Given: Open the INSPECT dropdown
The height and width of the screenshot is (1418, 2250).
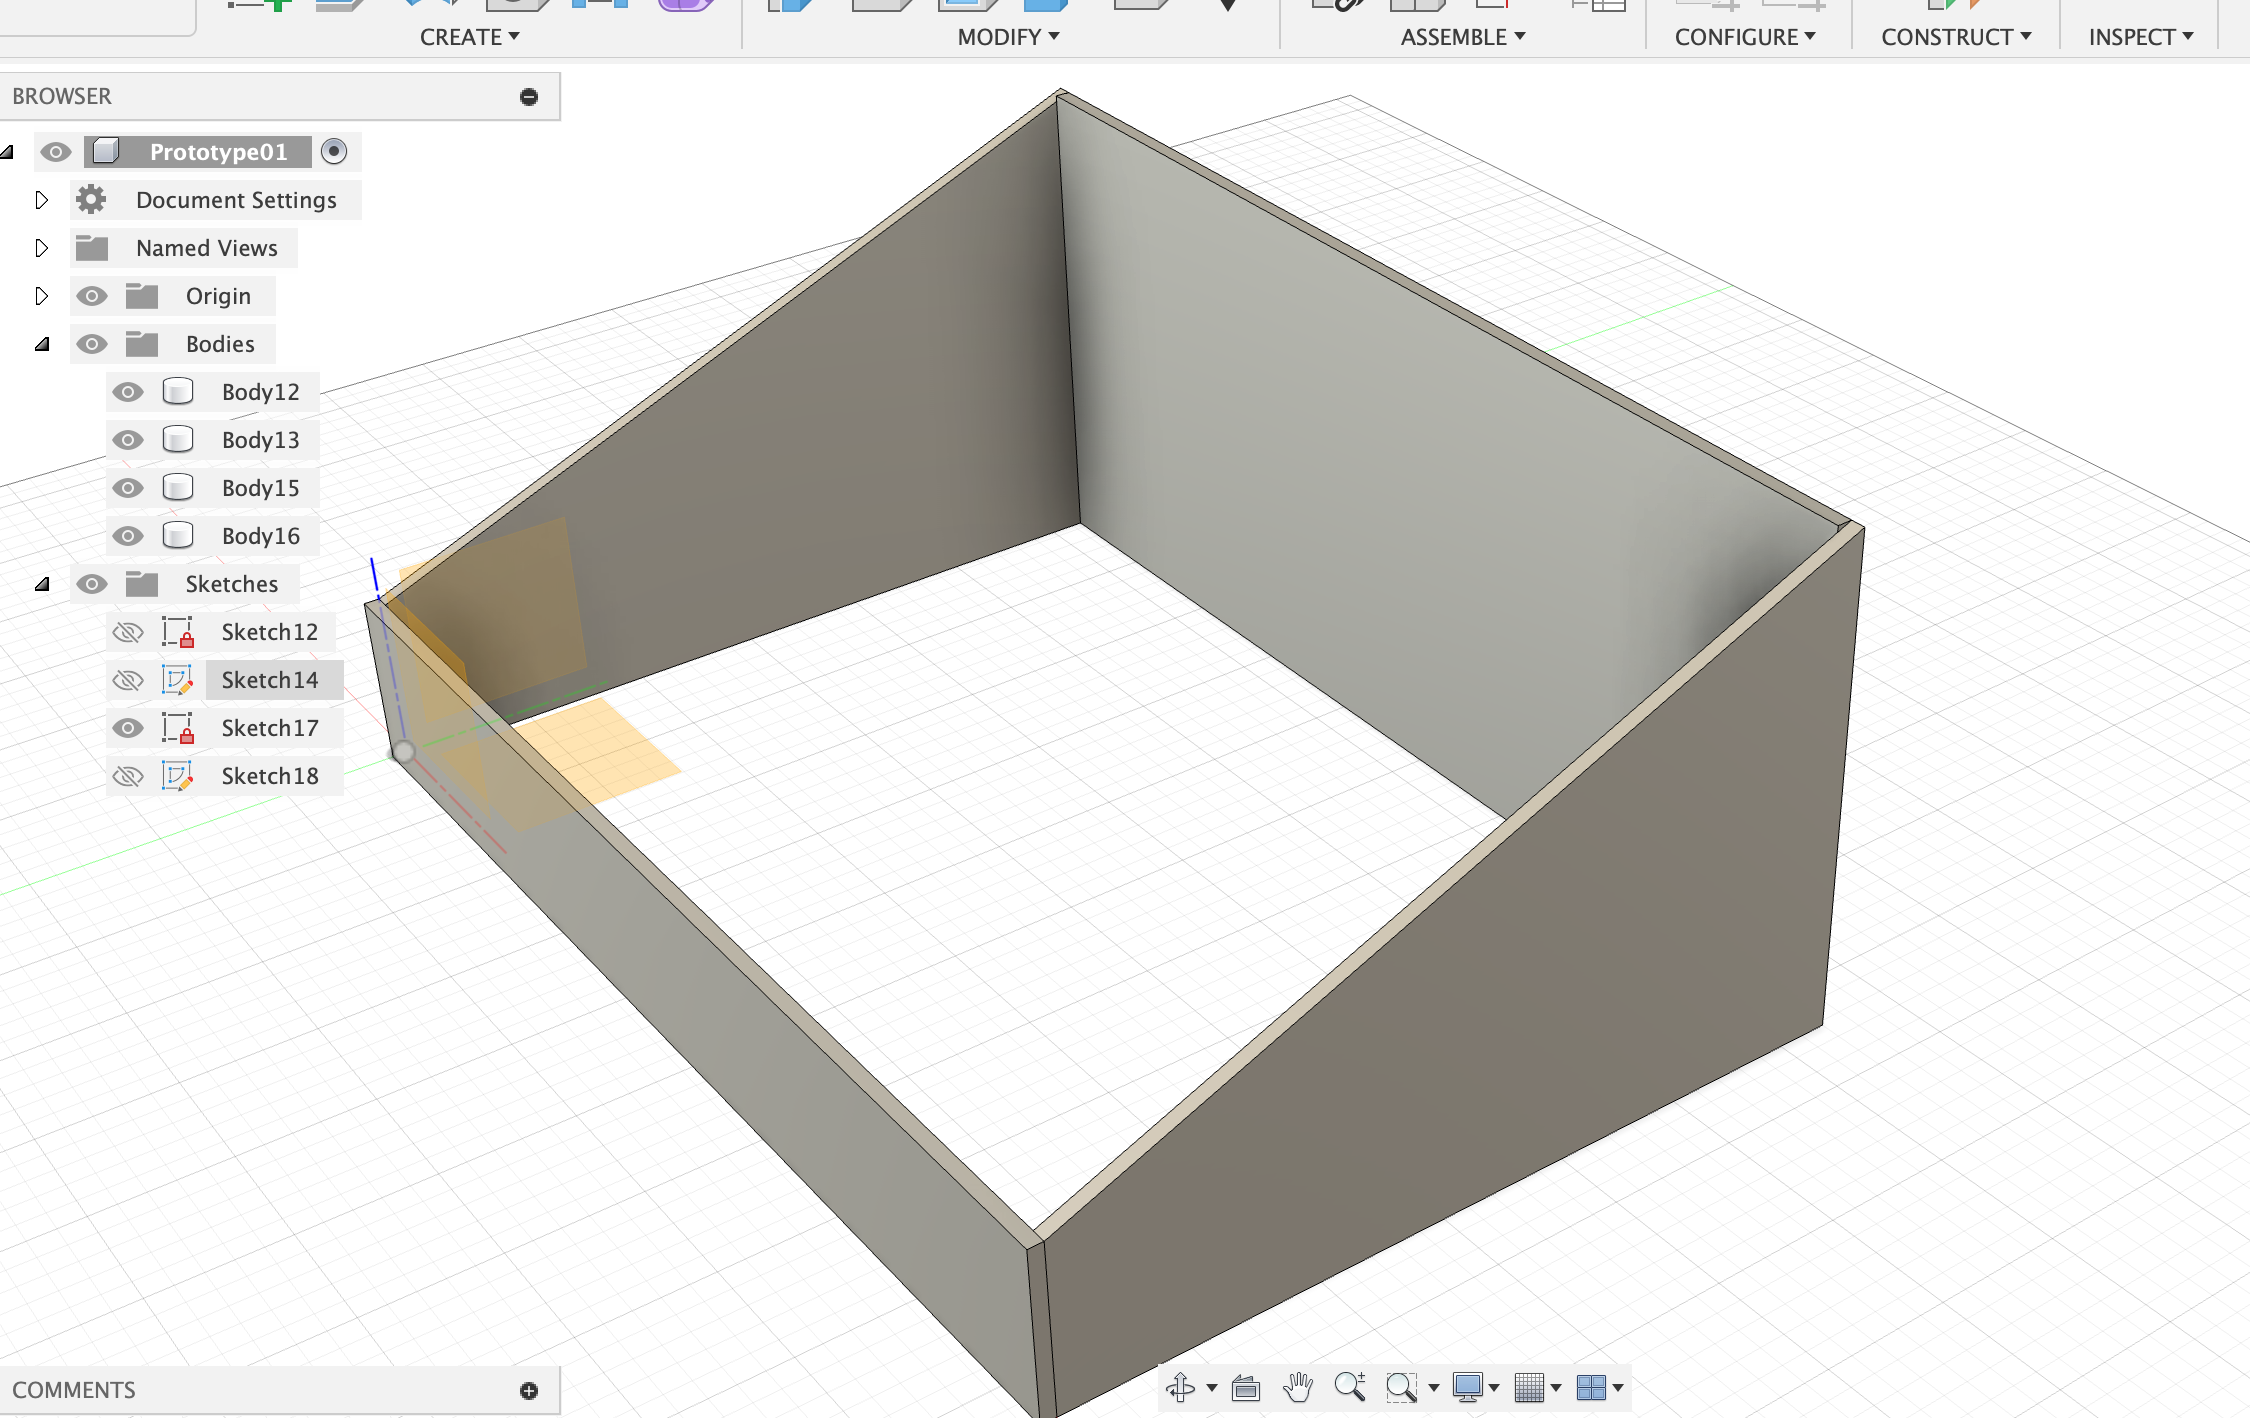Looking at the screenshot, I should pyautogui.click(x=2140, y=37).
